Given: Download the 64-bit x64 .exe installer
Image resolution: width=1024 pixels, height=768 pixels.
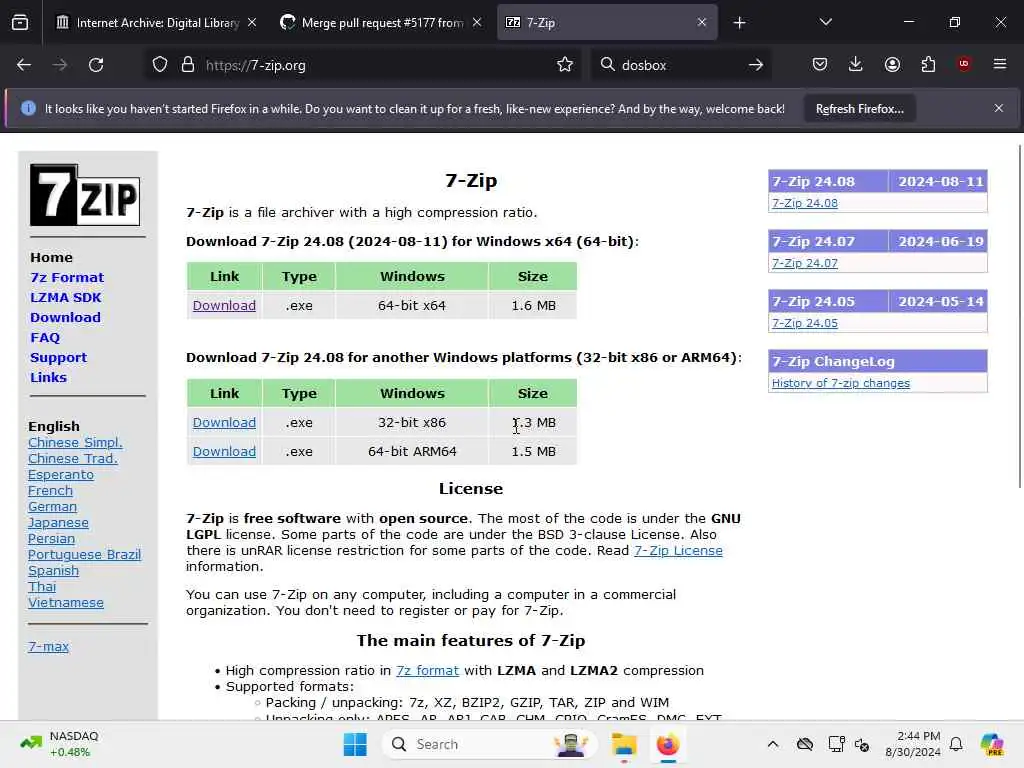Looking at the screenshot, I should click(x=224, y=306).
